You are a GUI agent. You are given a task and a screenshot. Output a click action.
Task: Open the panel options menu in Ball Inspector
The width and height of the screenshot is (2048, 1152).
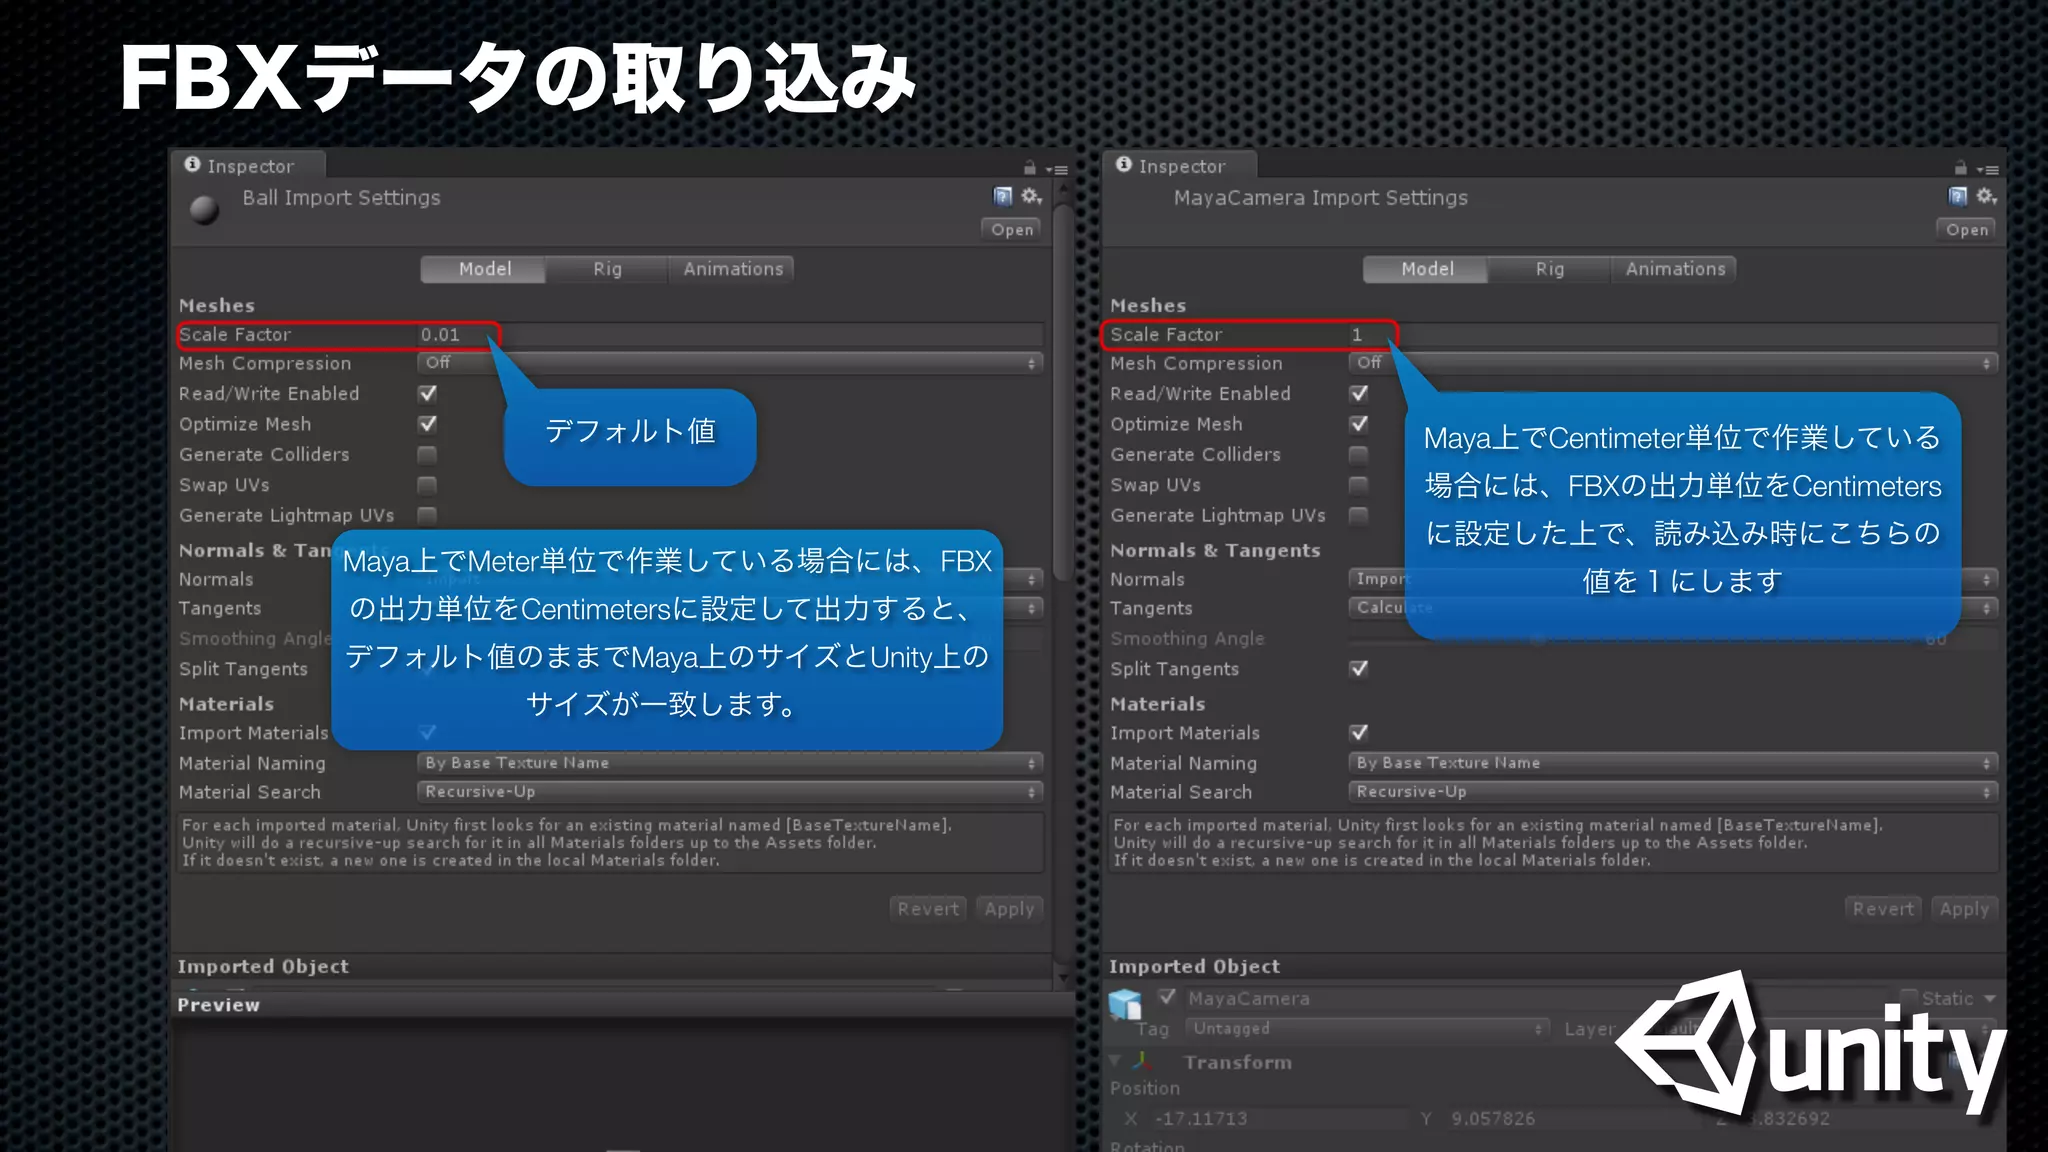[1057, 170]
